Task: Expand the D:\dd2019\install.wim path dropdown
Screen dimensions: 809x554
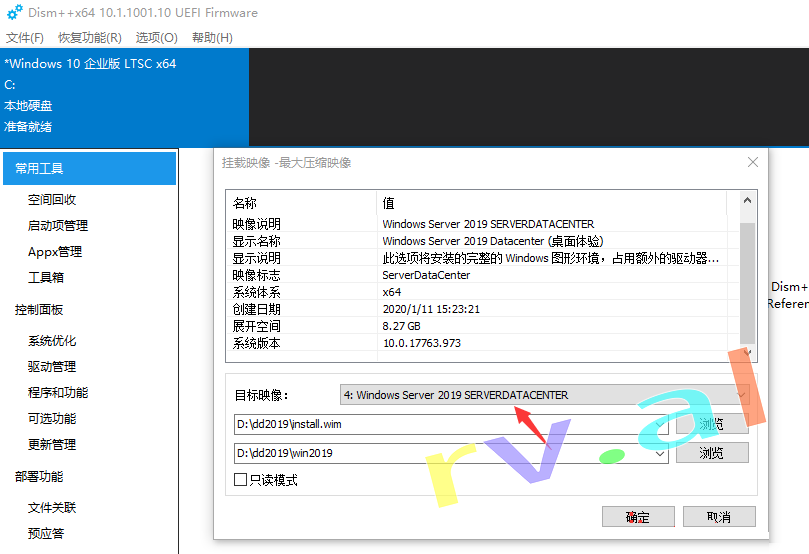Action: 660,425
